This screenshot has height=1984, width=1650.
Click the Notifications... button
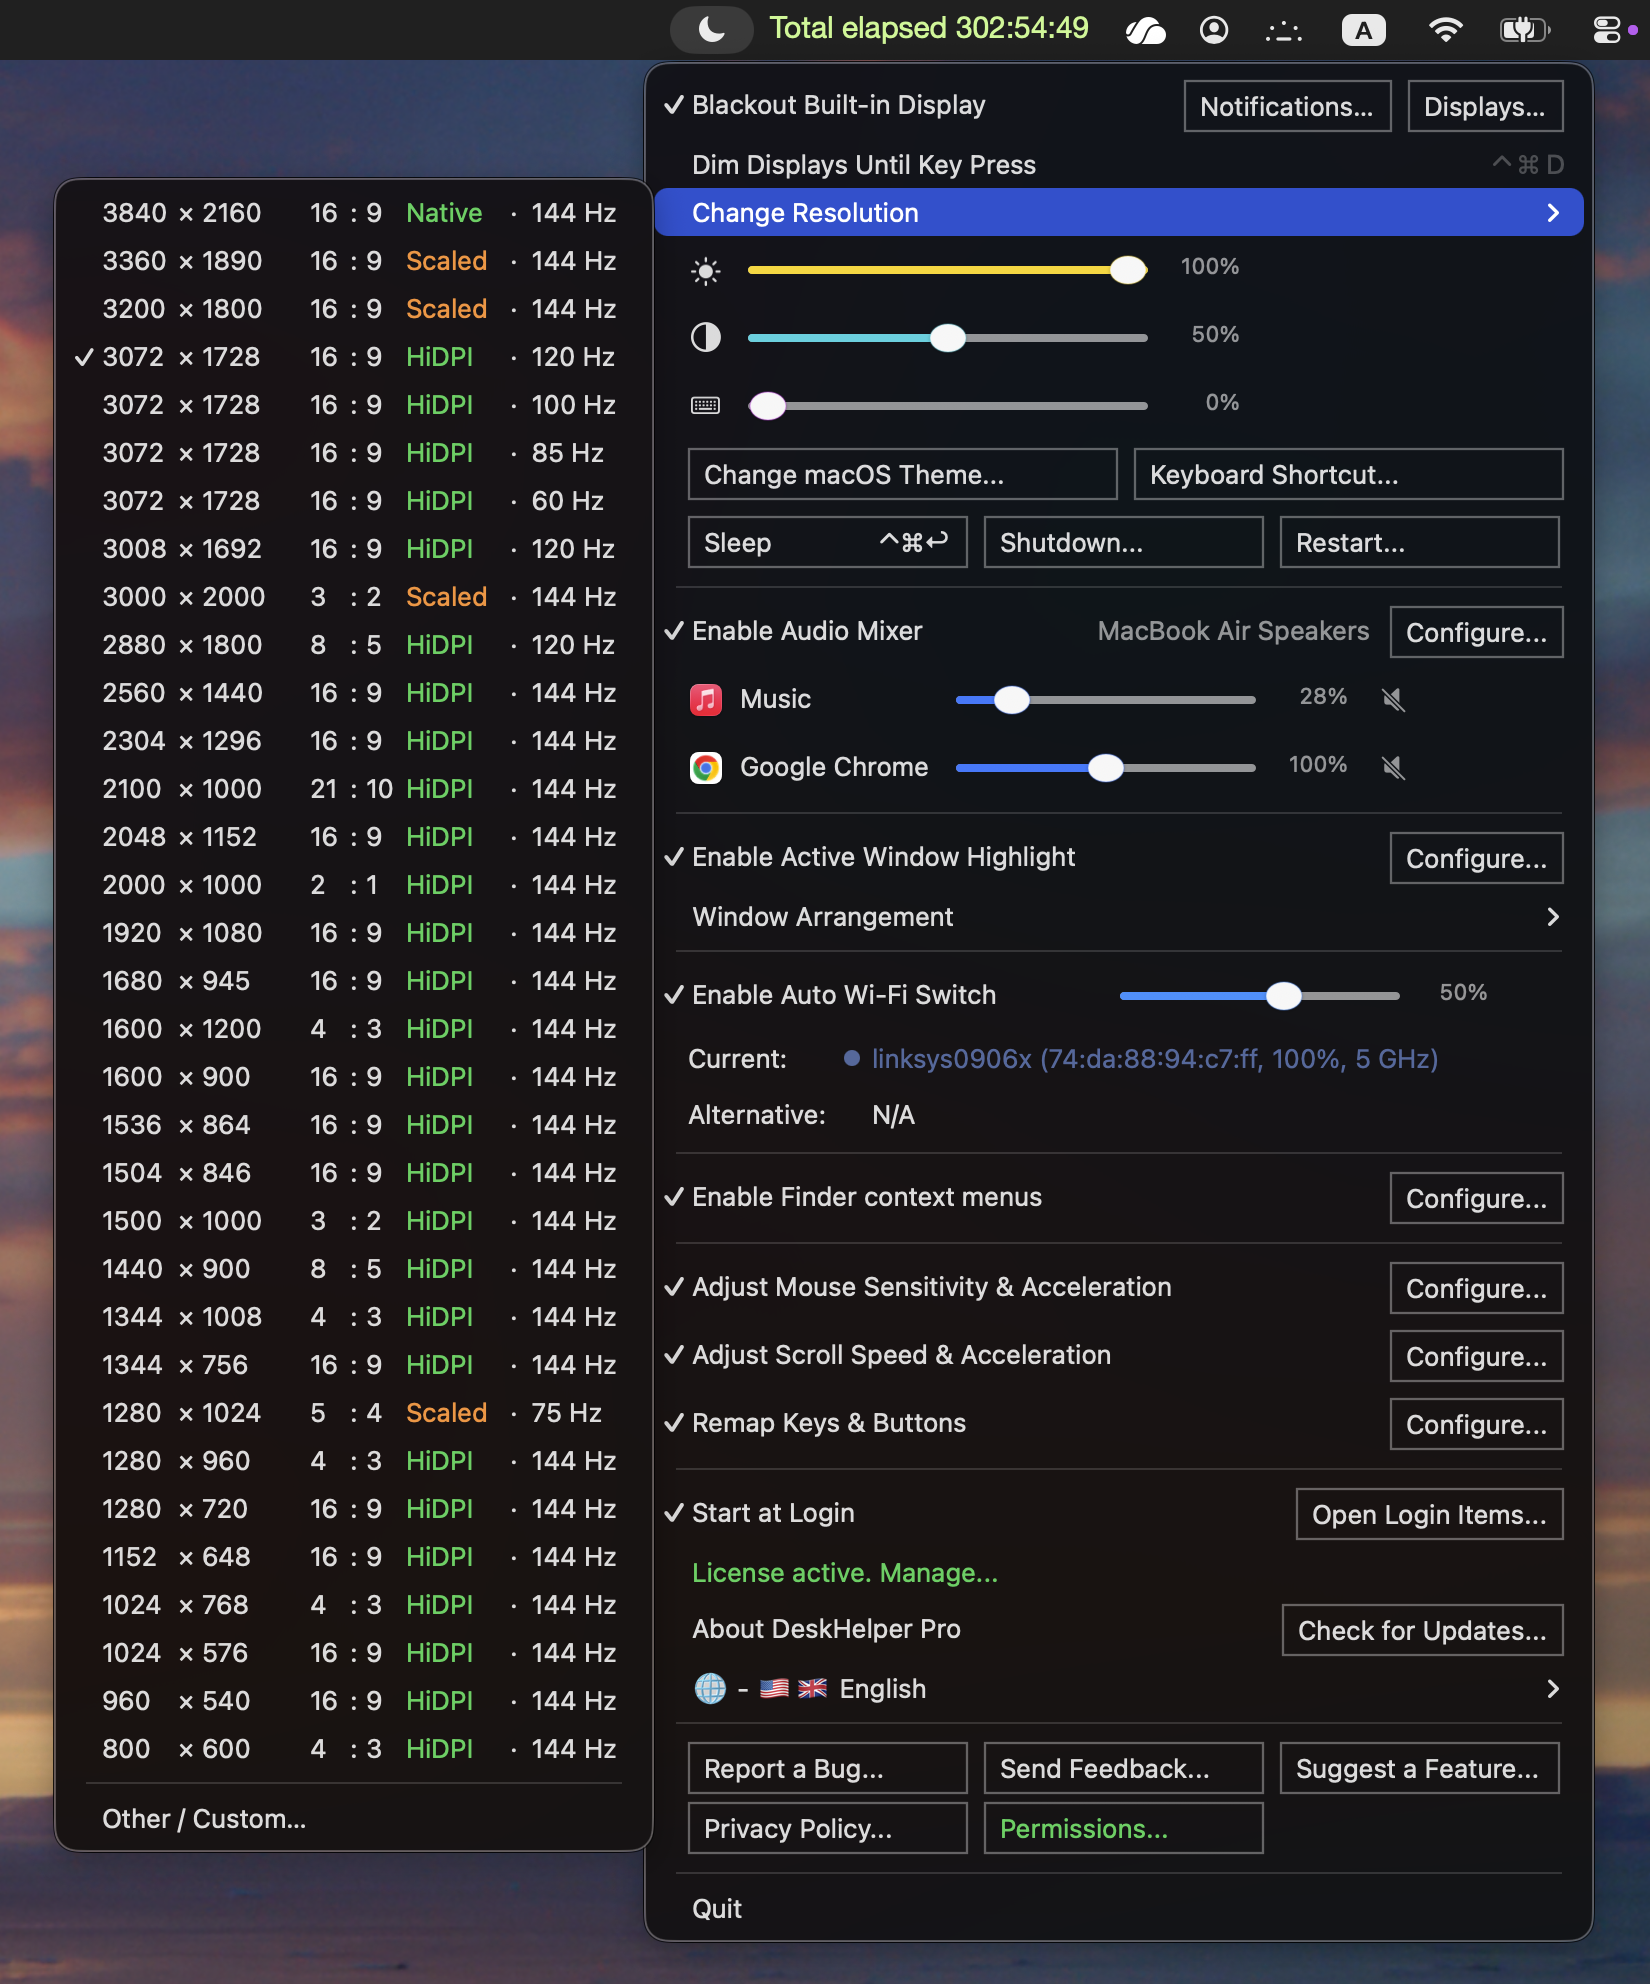1287,106
